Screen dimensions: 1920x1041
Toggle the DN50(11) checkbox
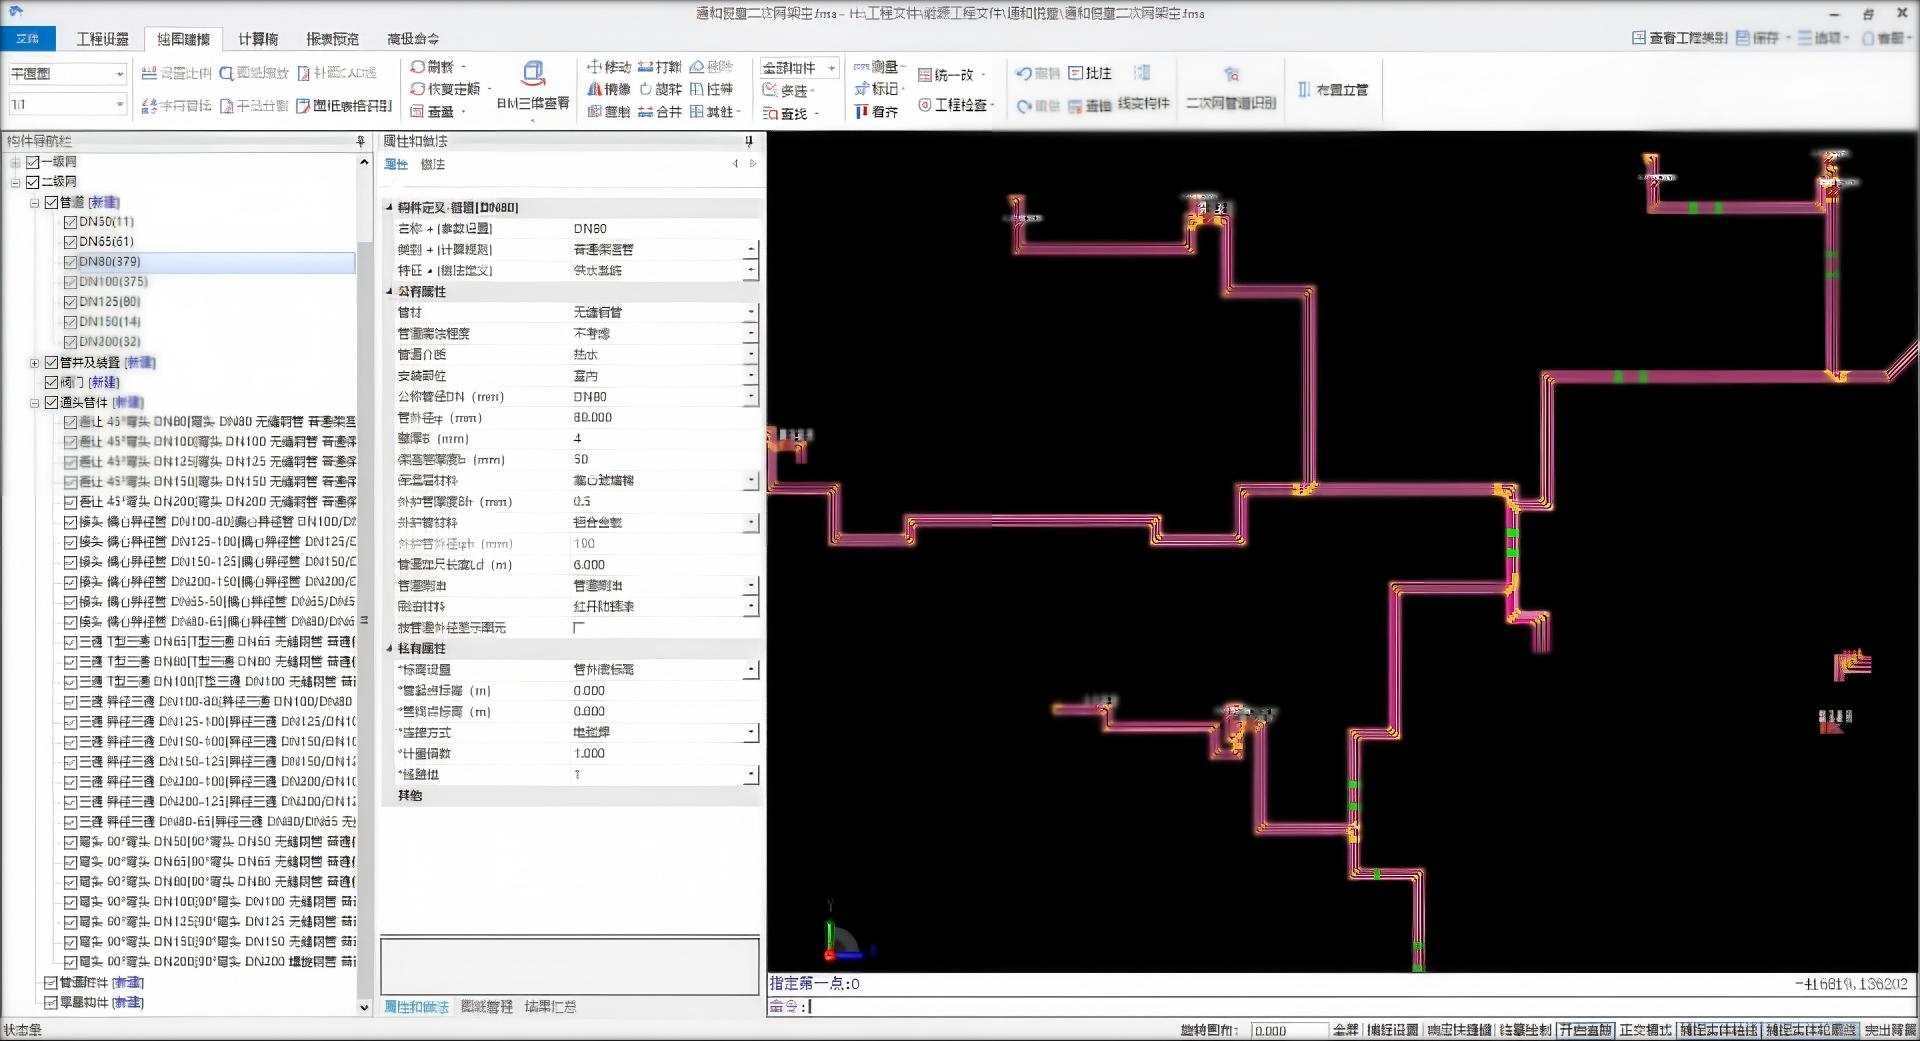pos(70,222)
